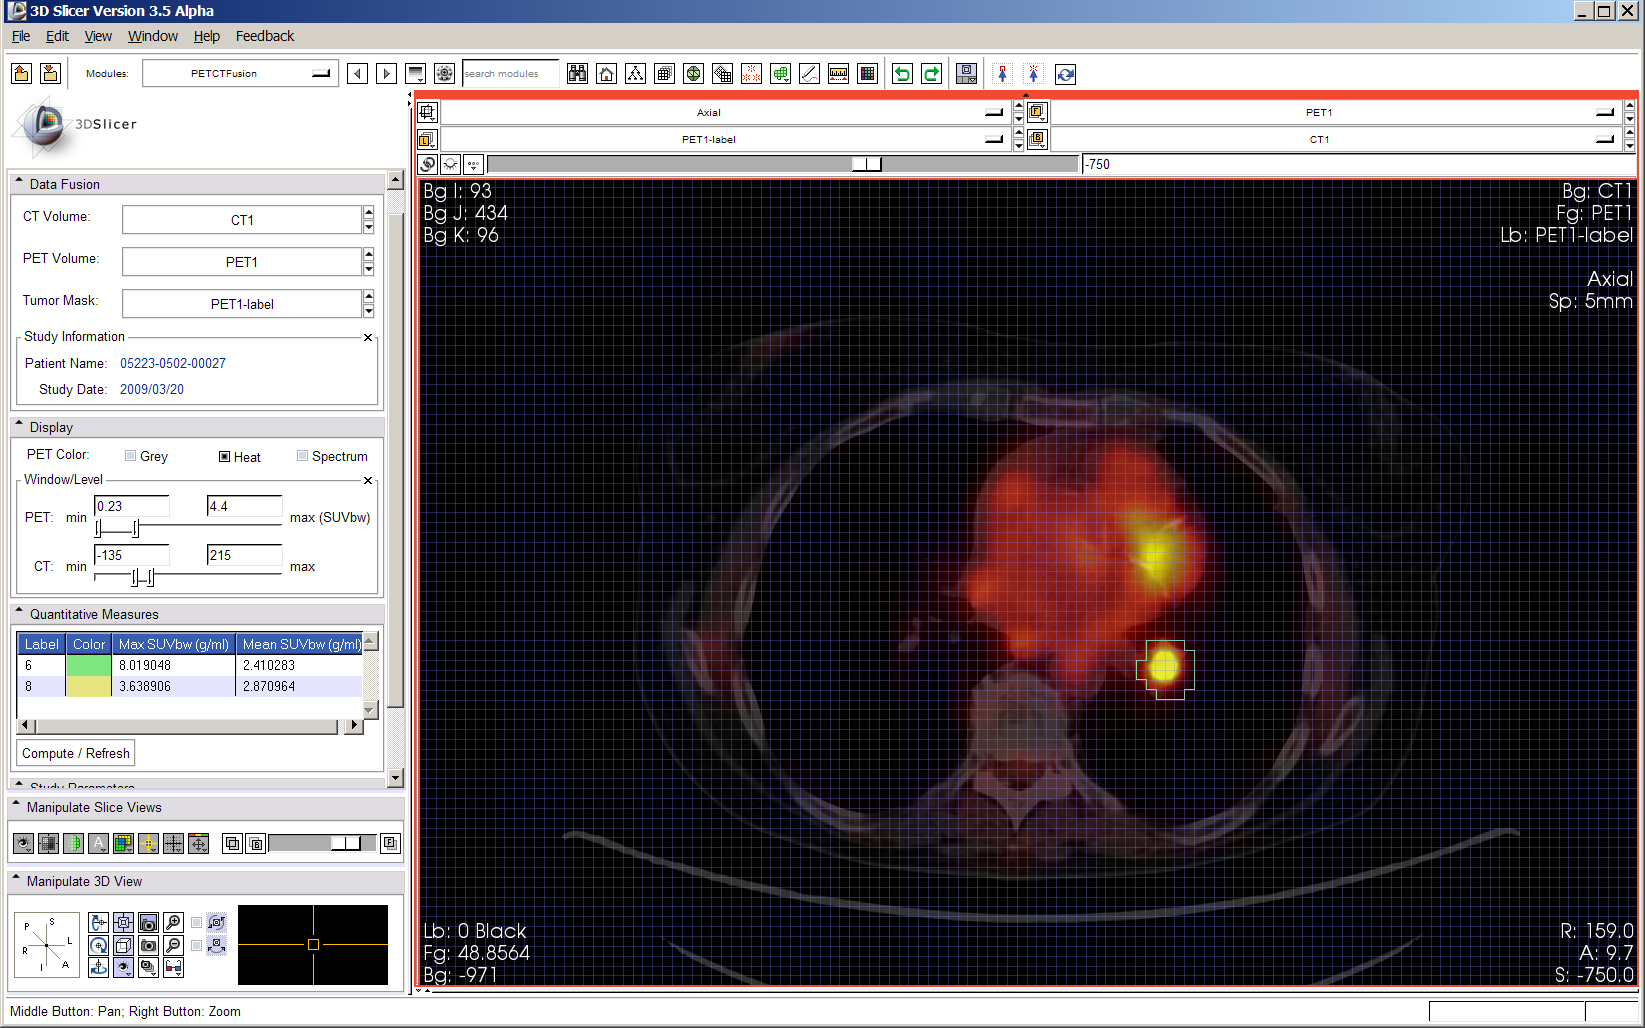The image size is (1645, 1028).
Task: Click the layout chooser icon in toolbar
Action: (x=966, y=74)
